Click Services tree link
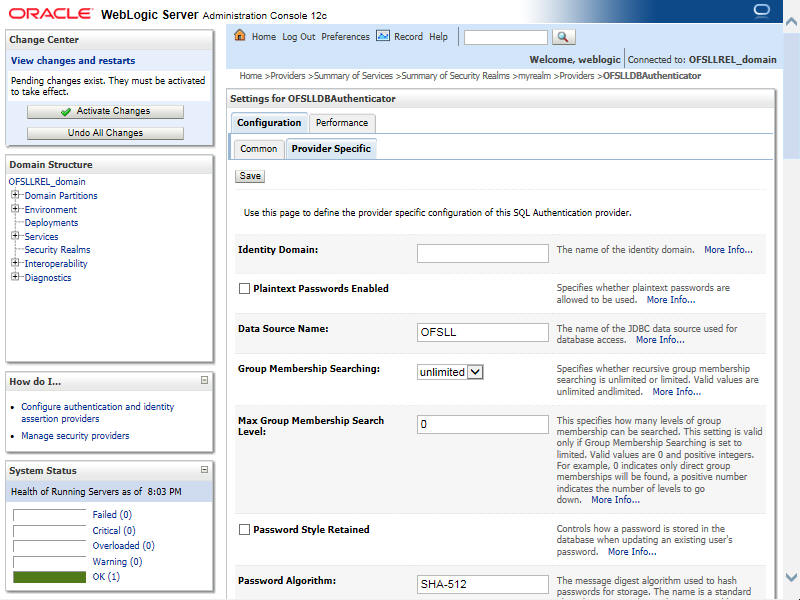This screenshot has width=800, height=600. pyautogui.click(x=41, y=237)
